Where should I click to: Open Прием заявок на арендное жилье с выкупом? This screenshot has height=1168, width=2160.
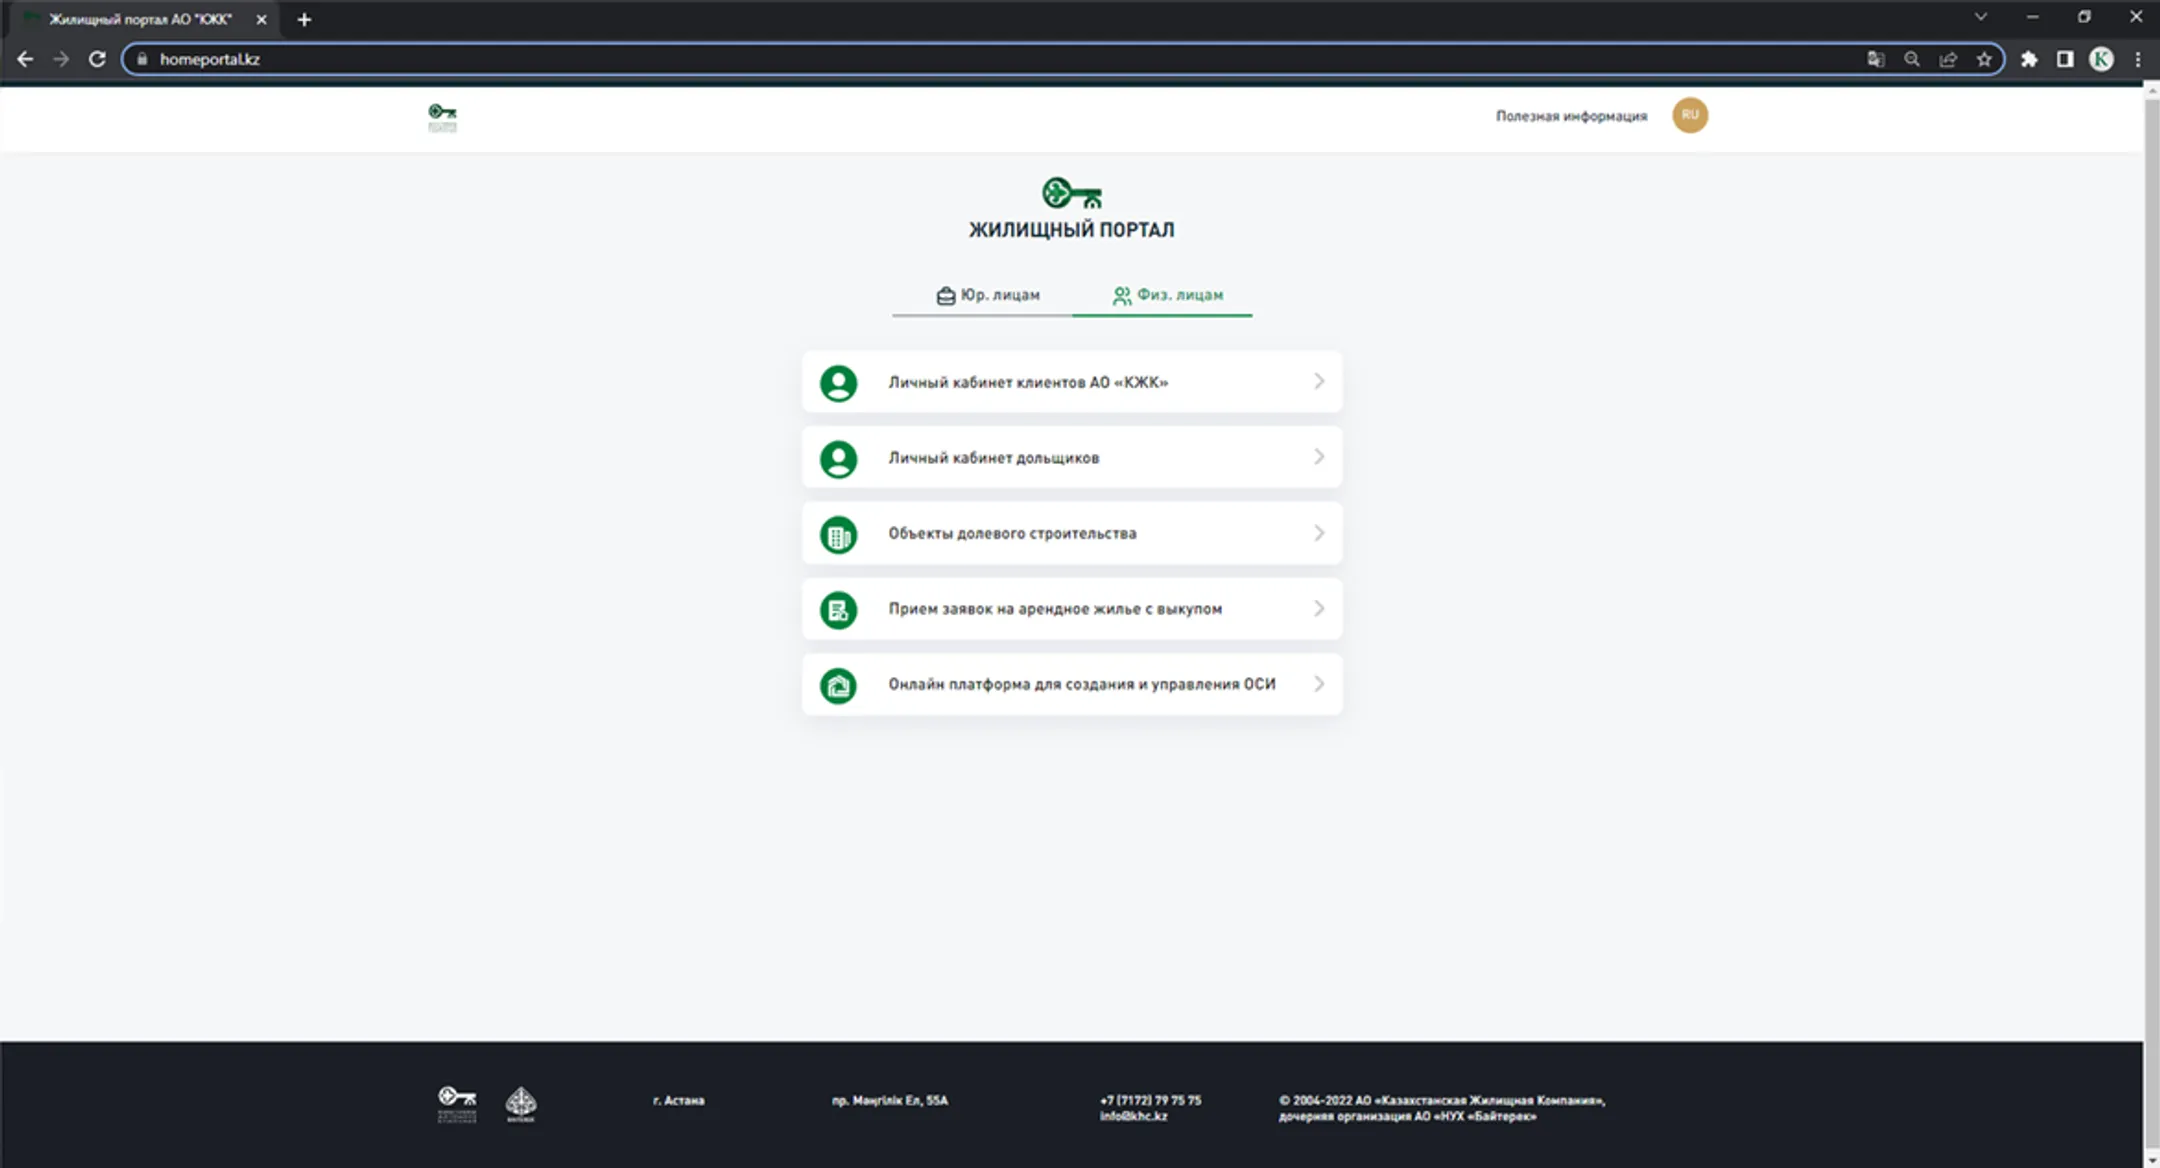[1072, 609]
